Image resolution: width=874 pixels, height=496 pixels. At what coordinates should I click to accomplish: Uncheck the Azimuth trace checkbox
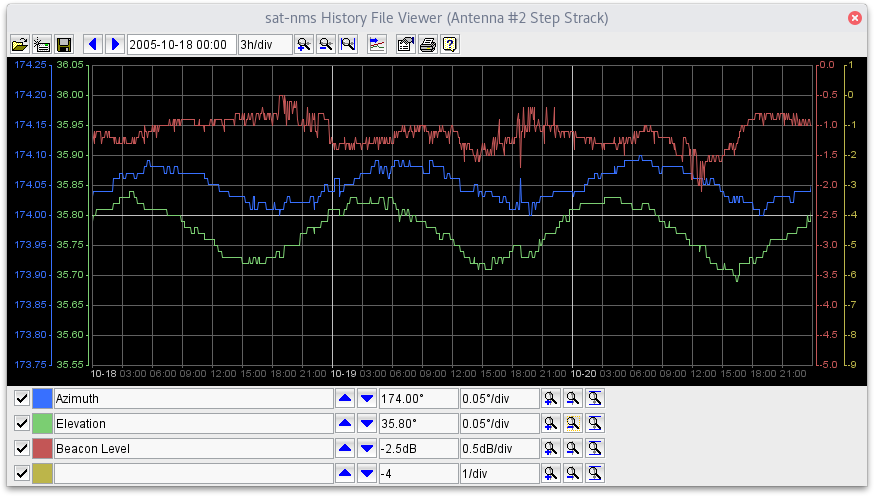click(22, 398)
